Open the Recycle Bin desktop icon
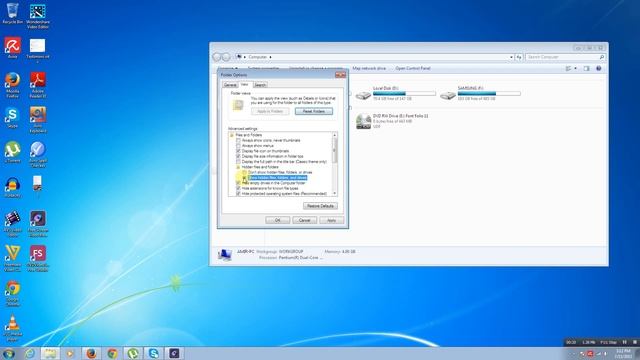The width and height of the screenshot is (640, 360). [13, 13]
